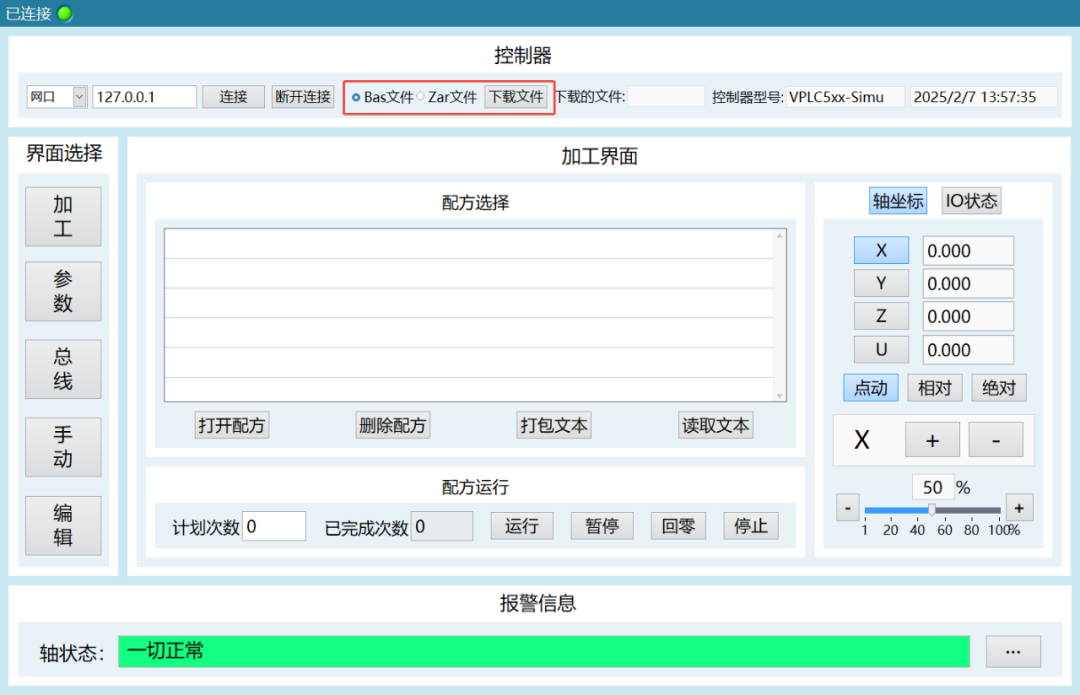Switch to the 加工 interface

tap(63, 216)
